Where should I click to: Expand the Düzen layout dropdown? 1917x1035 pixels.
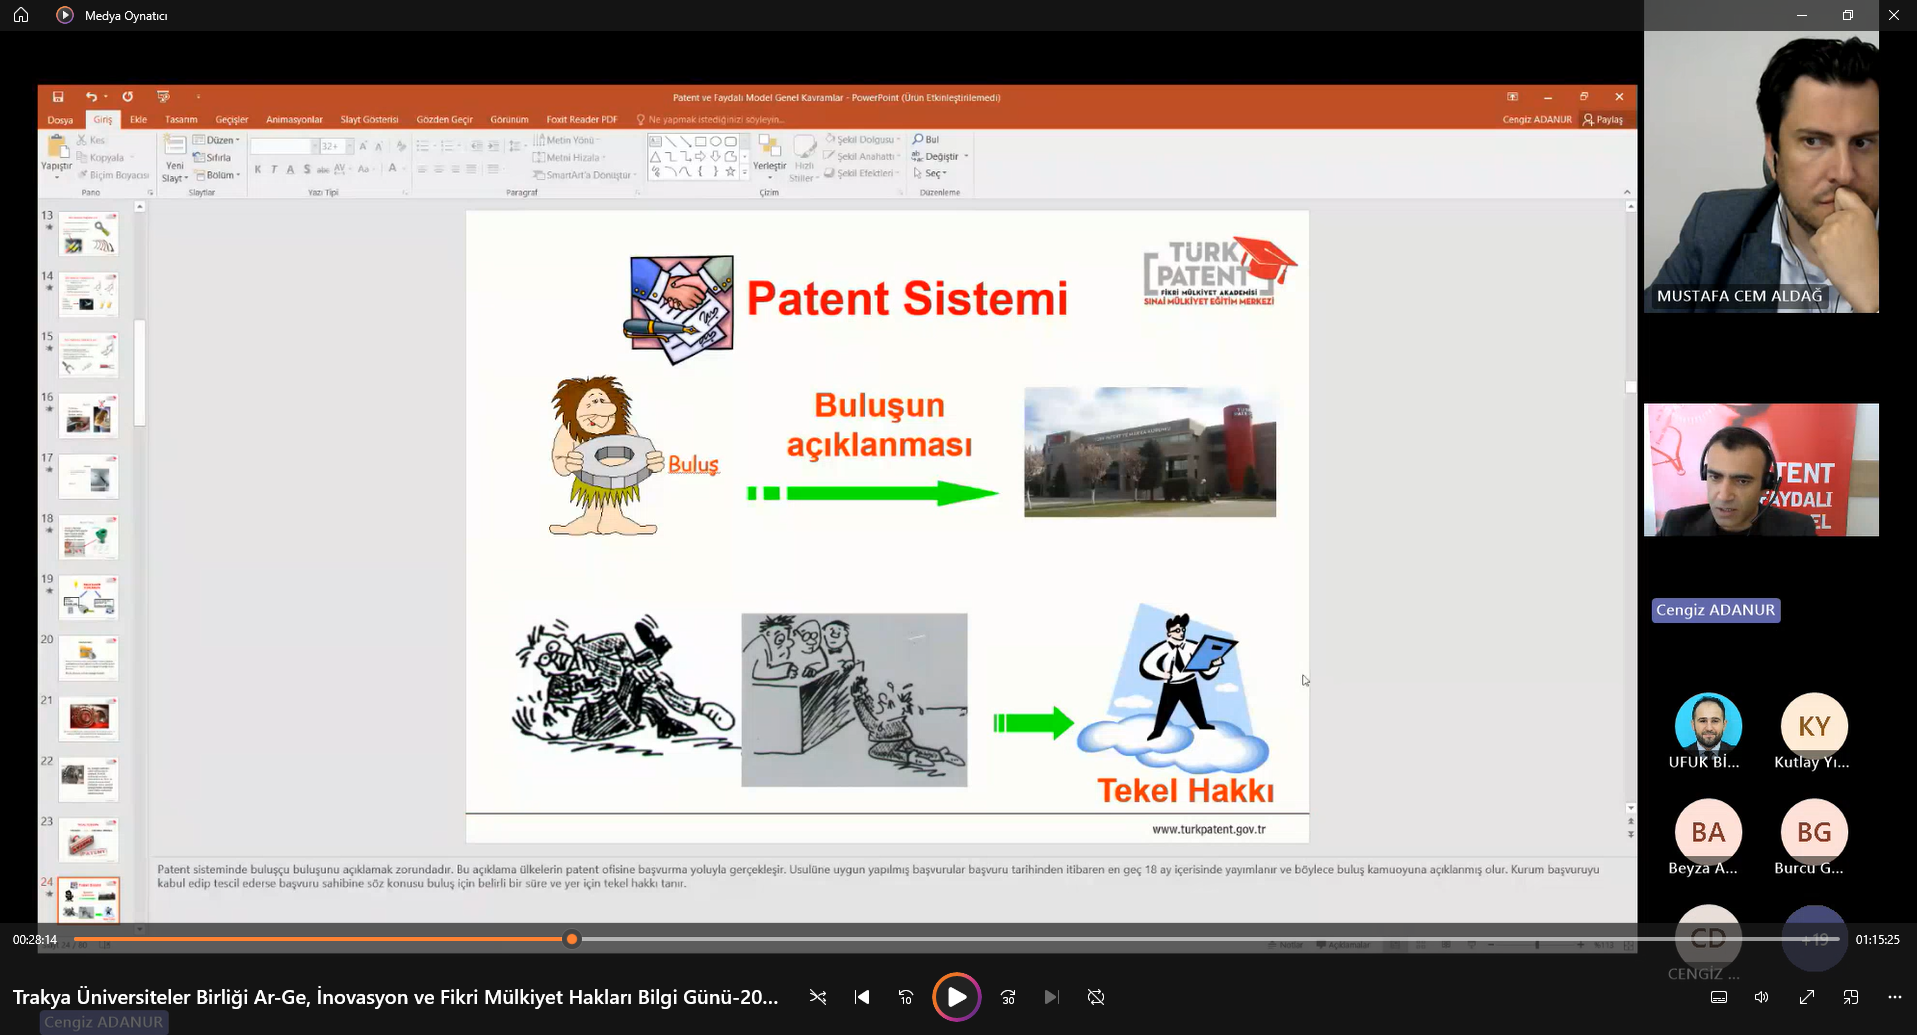218,140
